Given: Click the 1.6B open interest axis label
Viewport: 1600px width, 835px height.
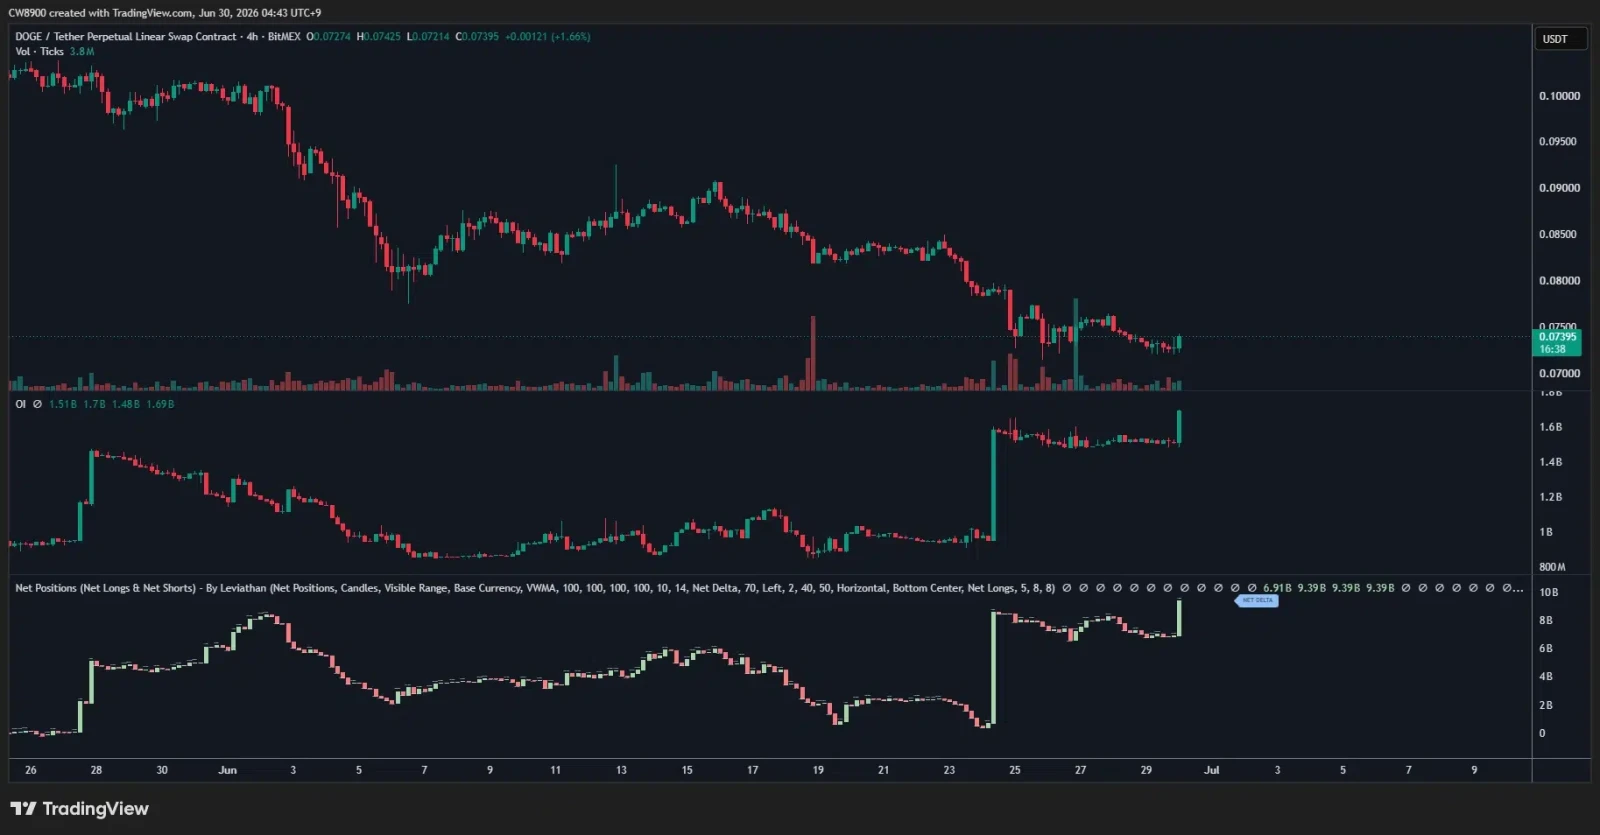Looking at the screenshot, I should (x=1551, y=427).
